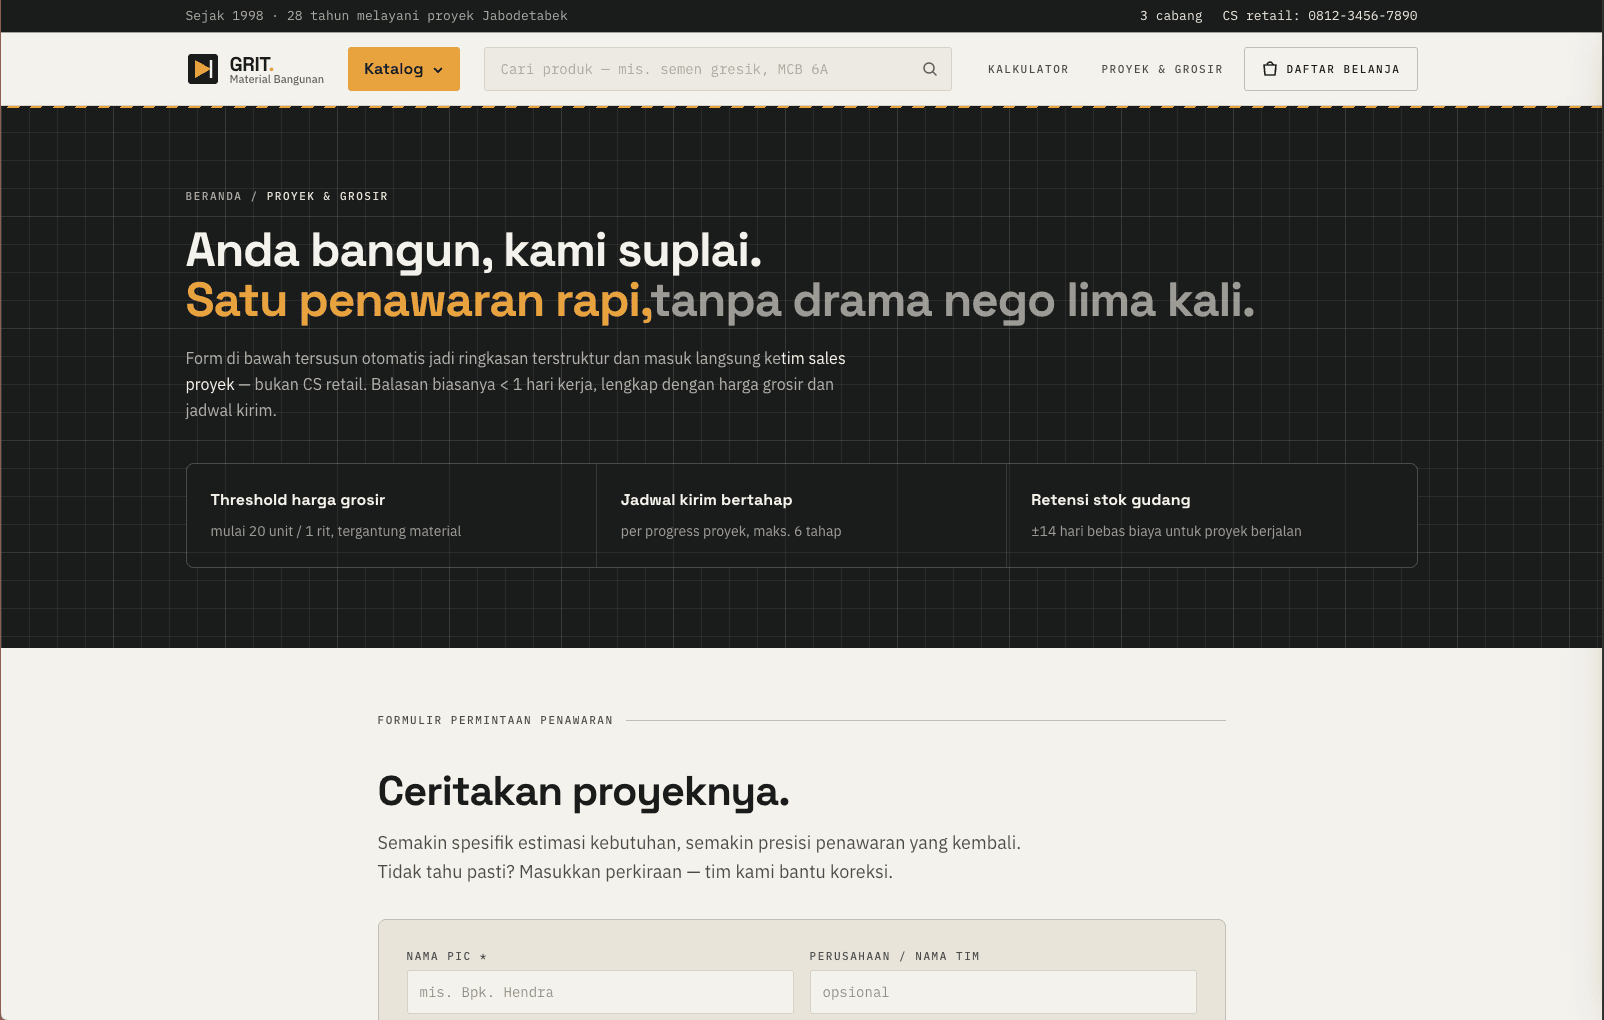This screenshot has width=1604, height=1020.
Task: Click the Jadwal kirim bertahap card
Action: click(801, 515)
